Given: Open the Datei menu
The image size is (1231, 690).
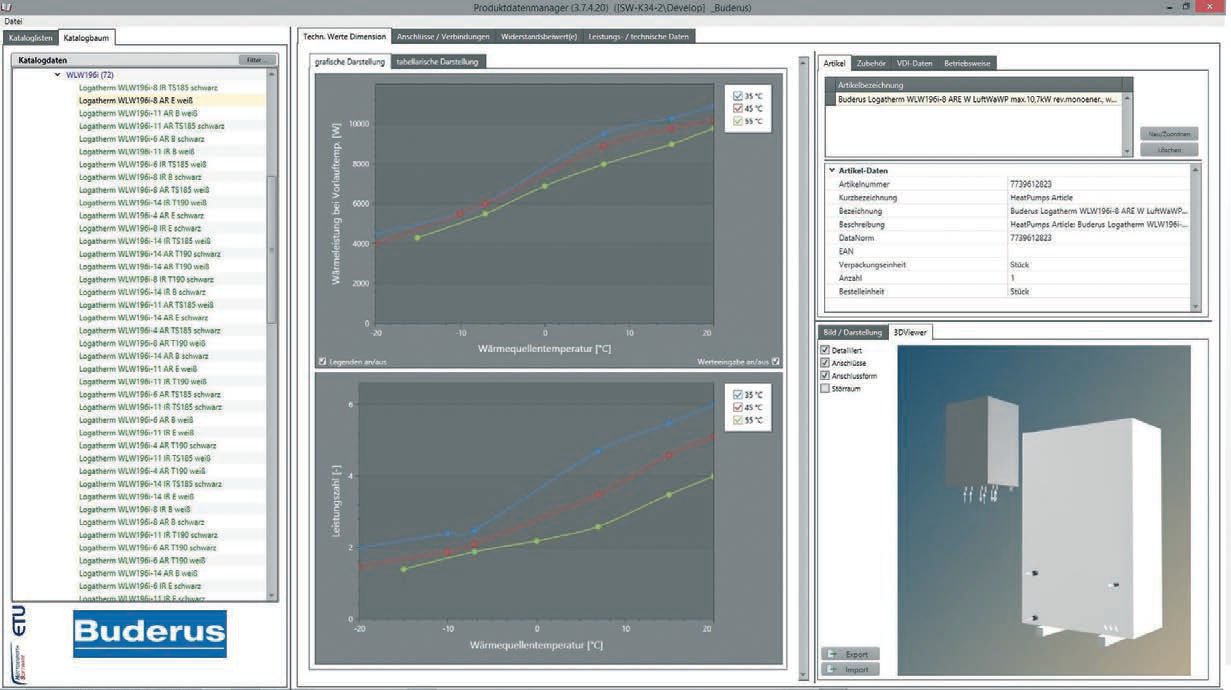Looking at the screenshot, I should tap(14, 21).
